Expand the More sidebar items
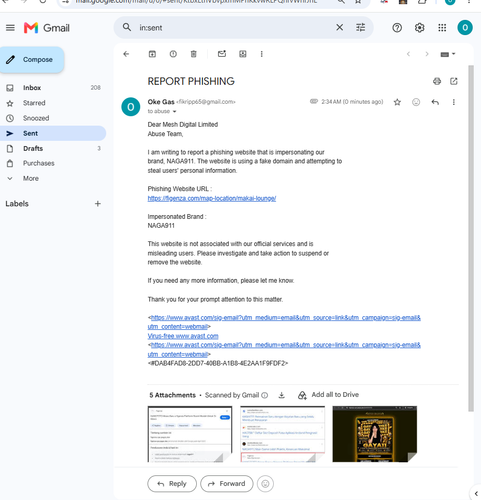The image size is (481, 500). click(x=53, y=178)
